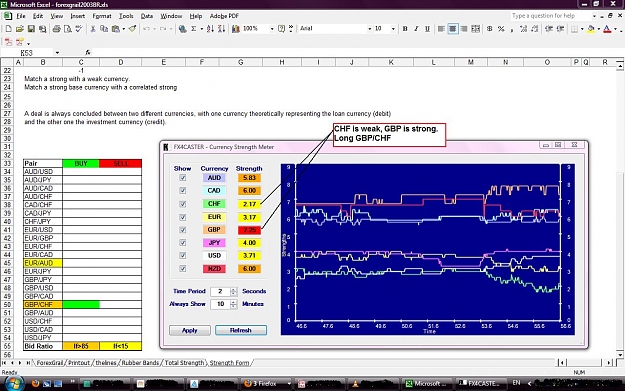
Task: Apply bold formatting
Action: (405, 29)
